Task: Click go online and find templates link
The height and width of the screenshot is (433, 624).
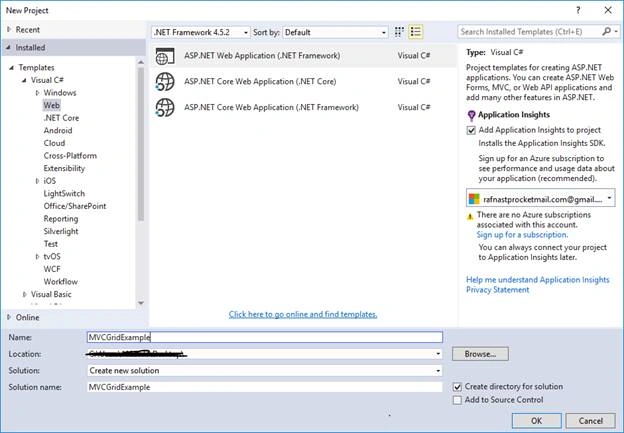Action: click(x=303, y=314)
